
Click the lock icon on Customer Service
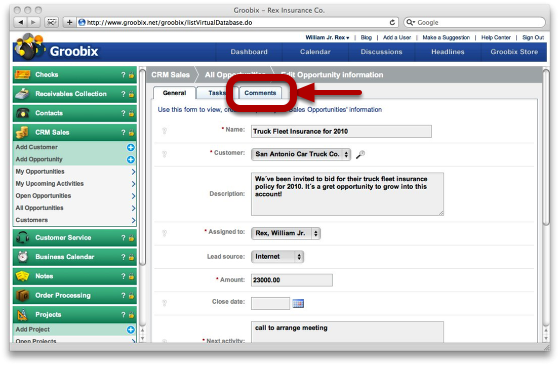click(x=131, y=238)
